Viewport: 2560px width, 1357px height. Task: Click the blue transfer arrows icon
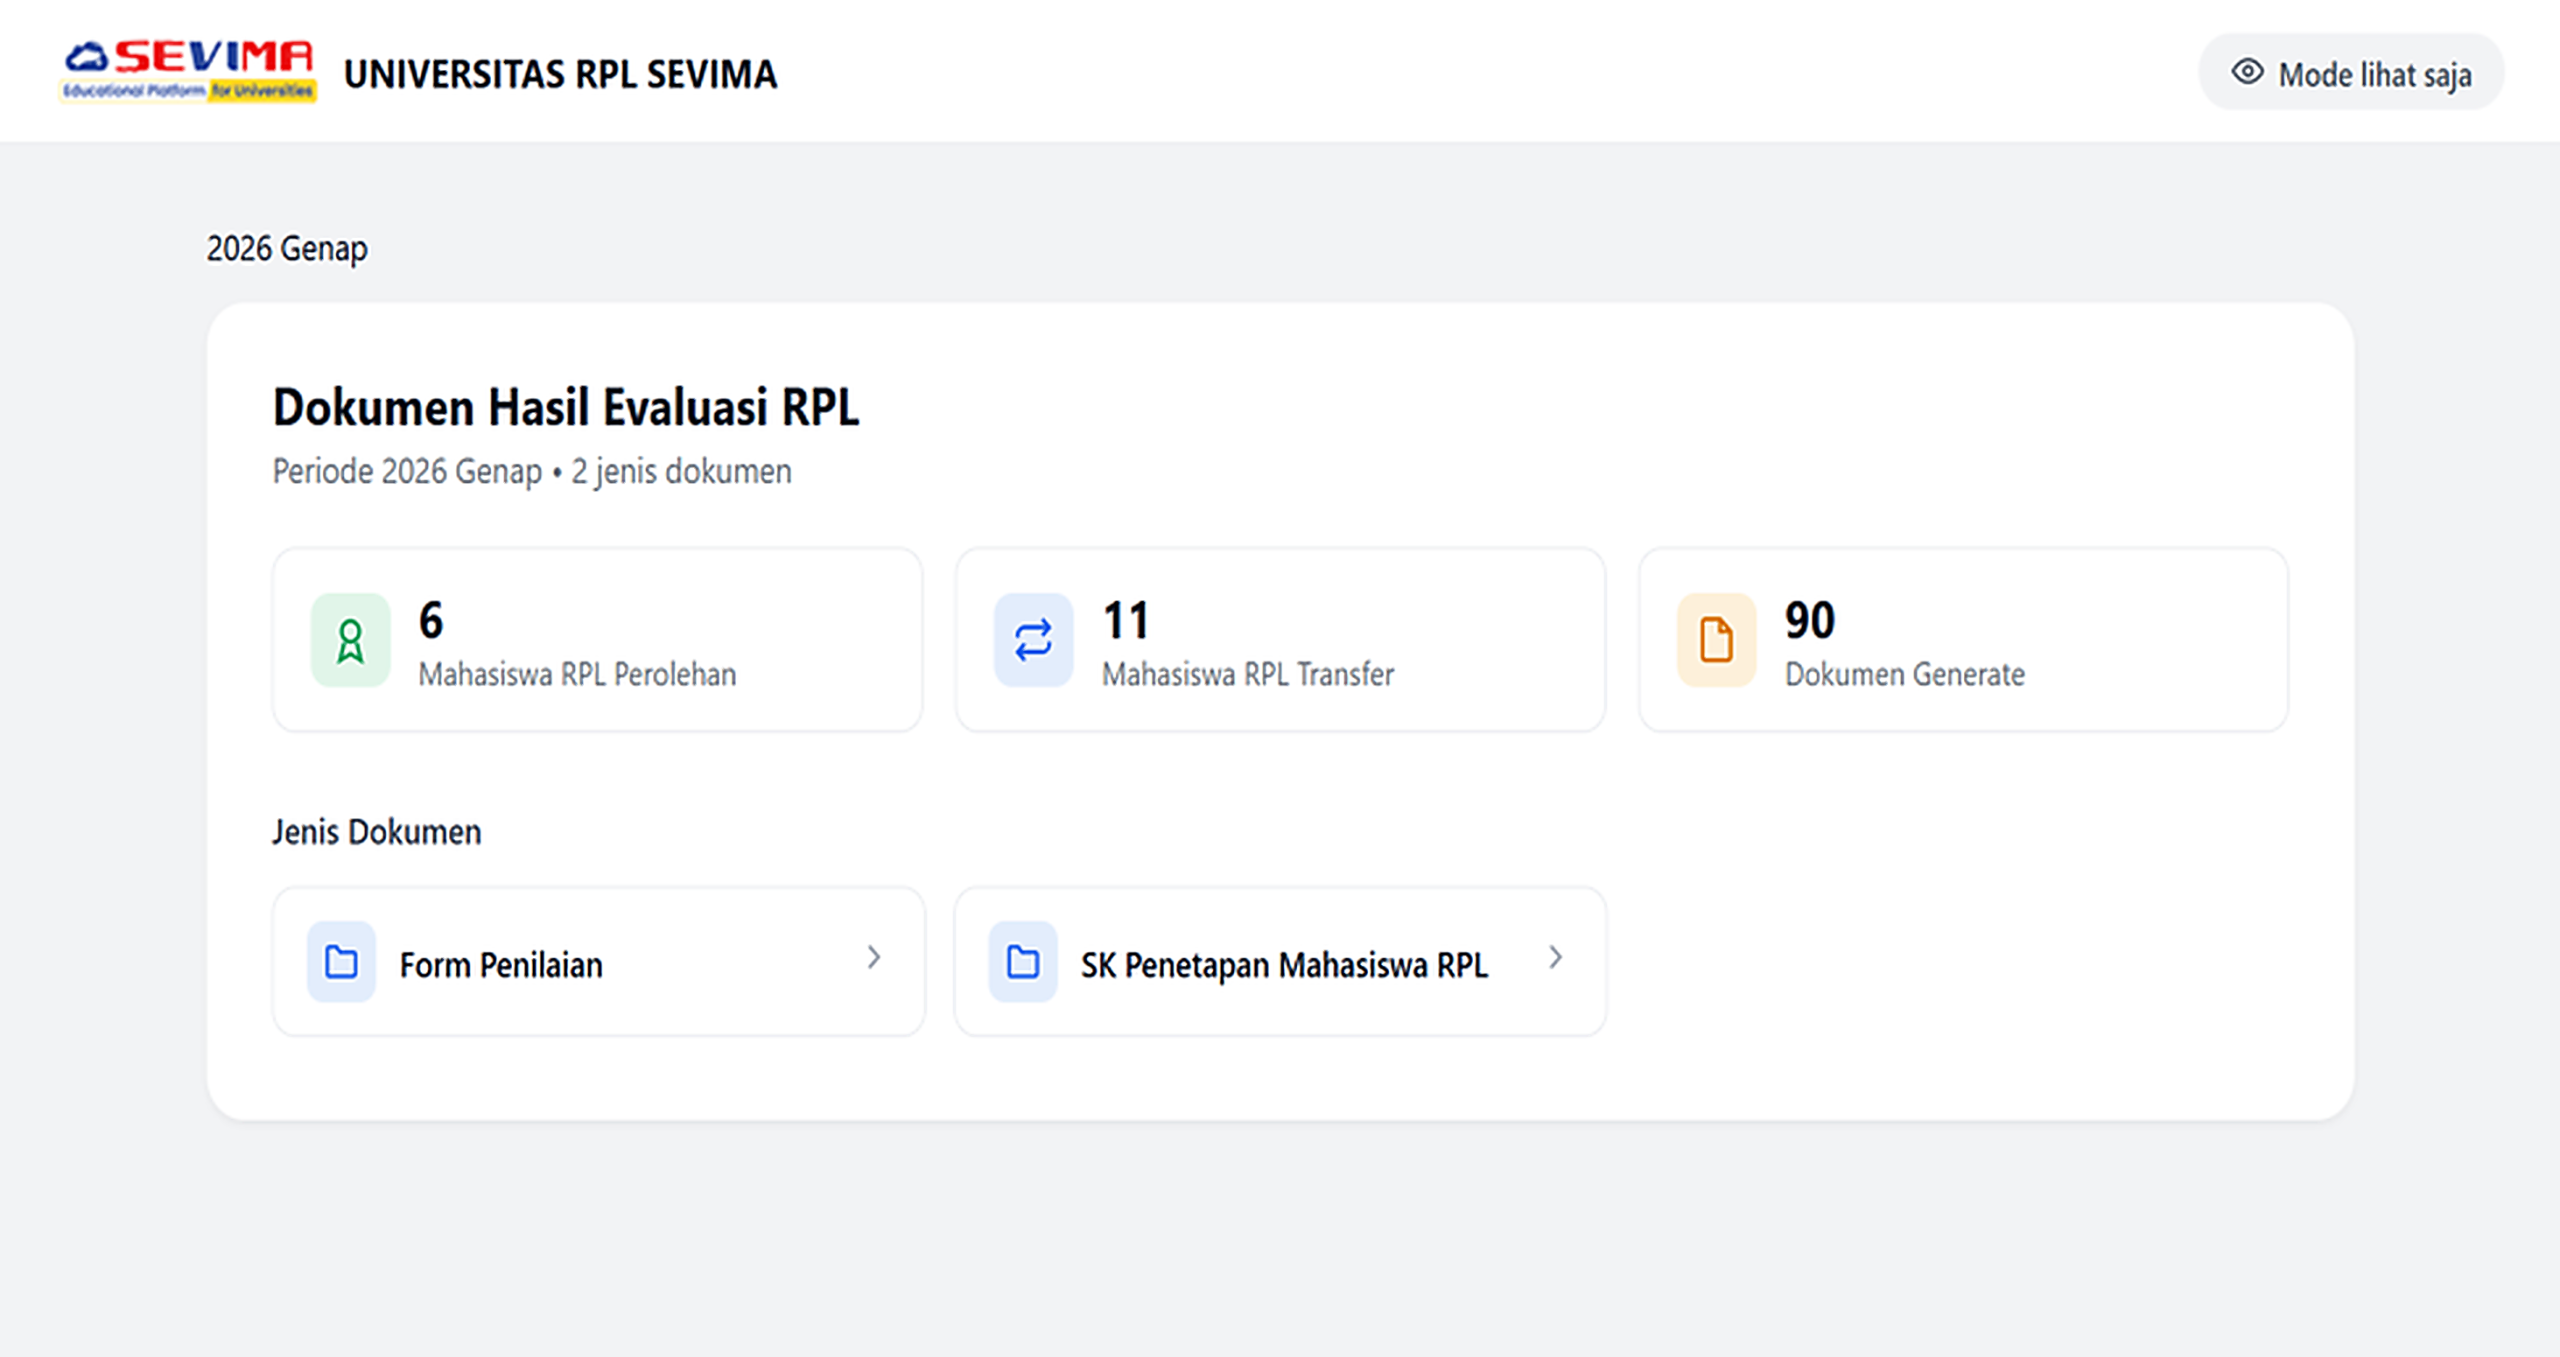pos(1033,640)
